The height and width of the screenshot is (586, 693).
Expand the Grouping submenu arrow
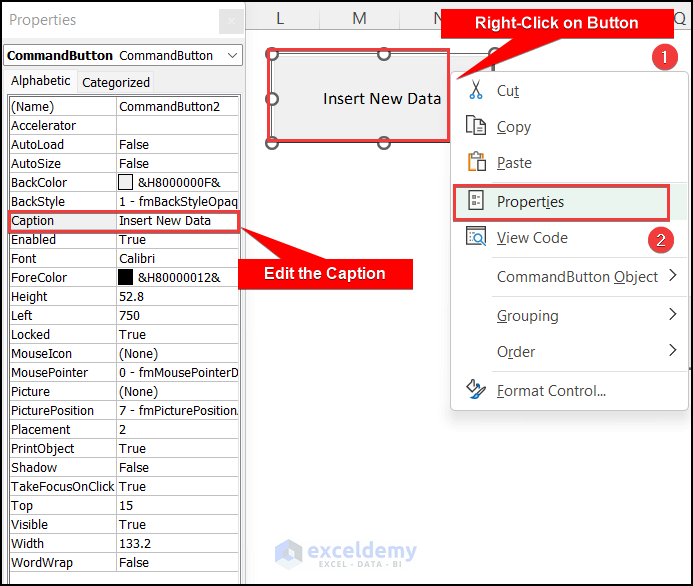tap(672, 314)
